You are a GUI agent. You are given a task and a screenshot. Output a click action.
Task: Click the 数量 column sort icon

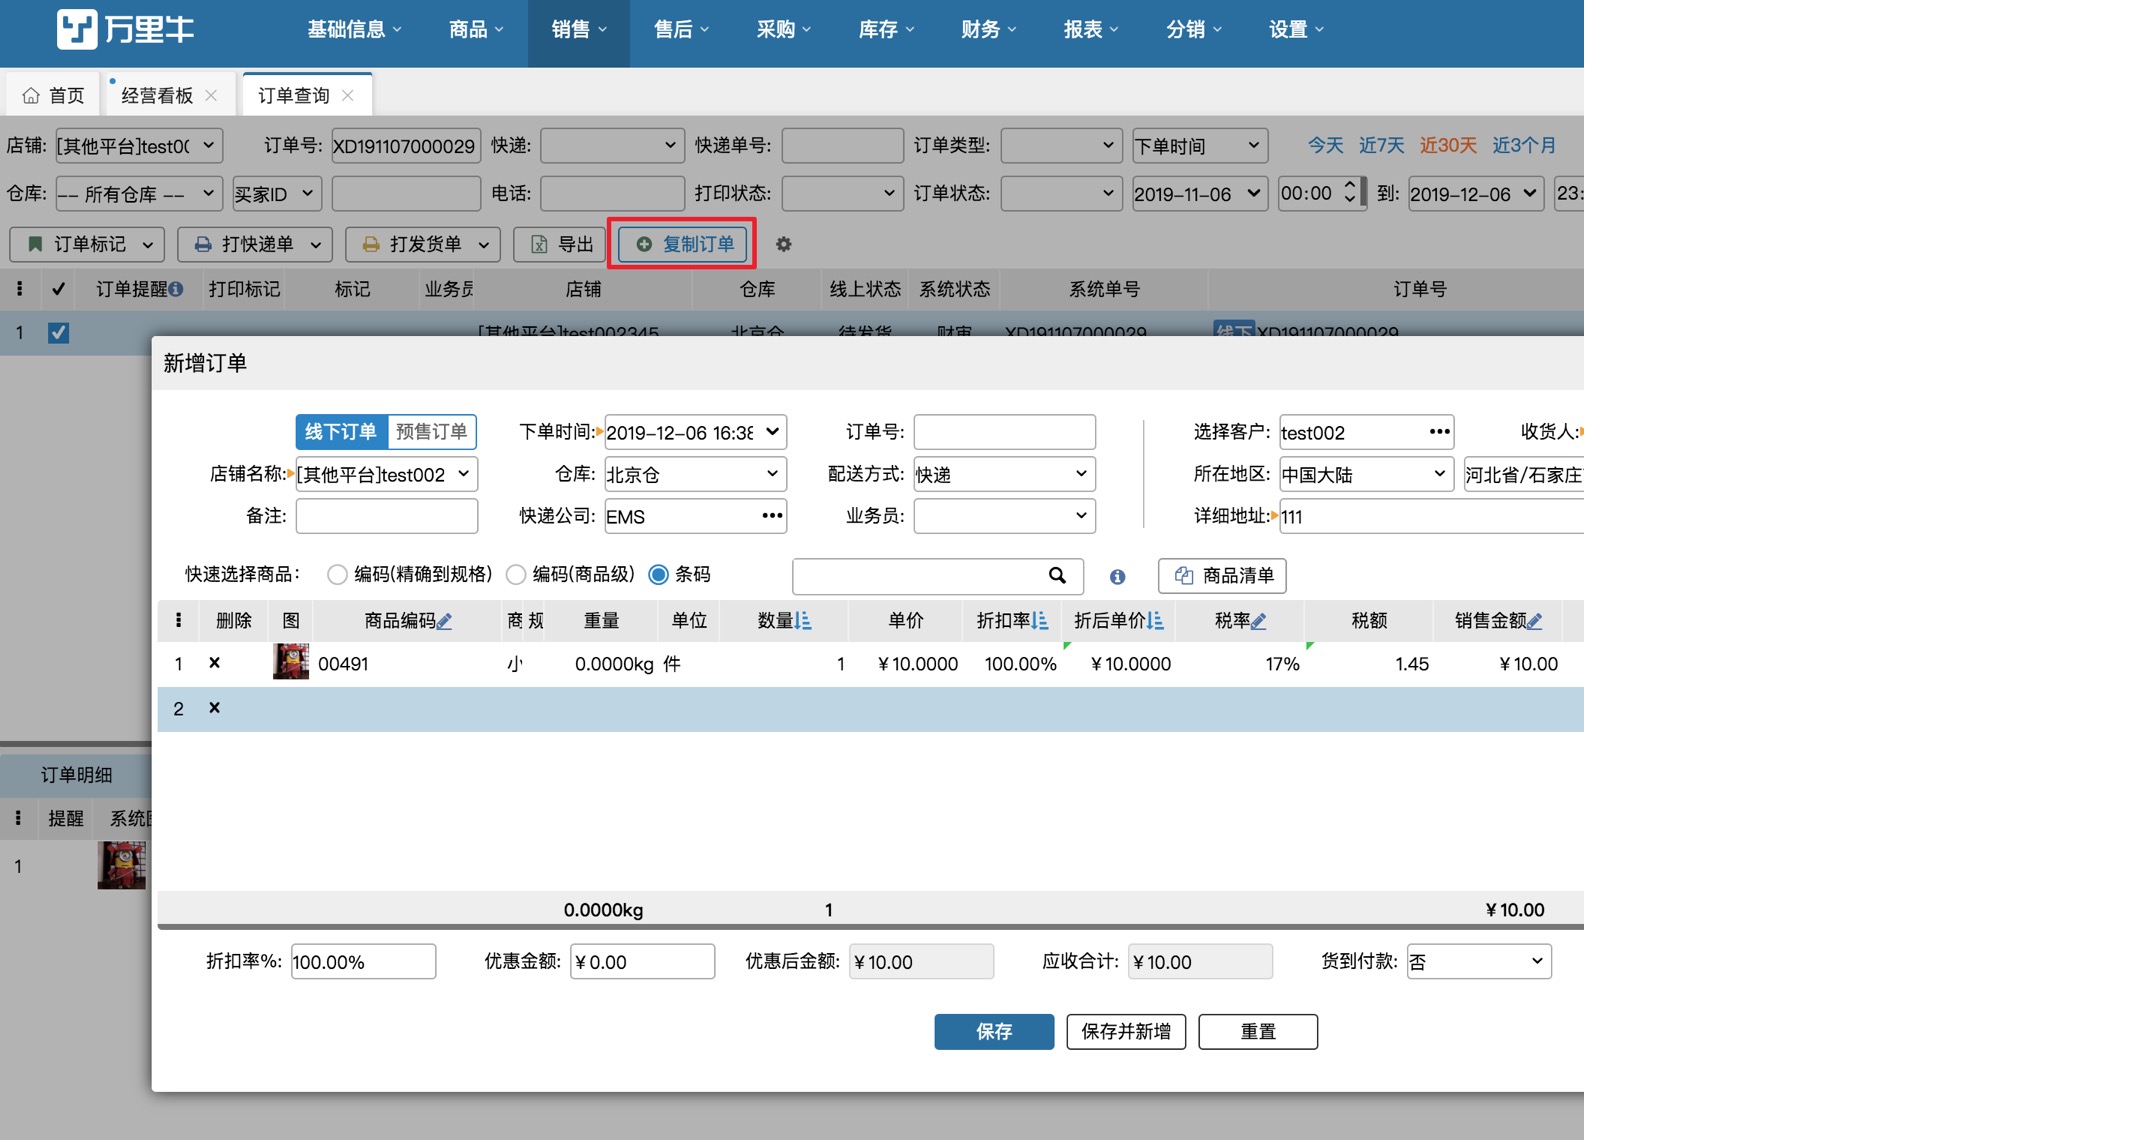coord(803,621)
